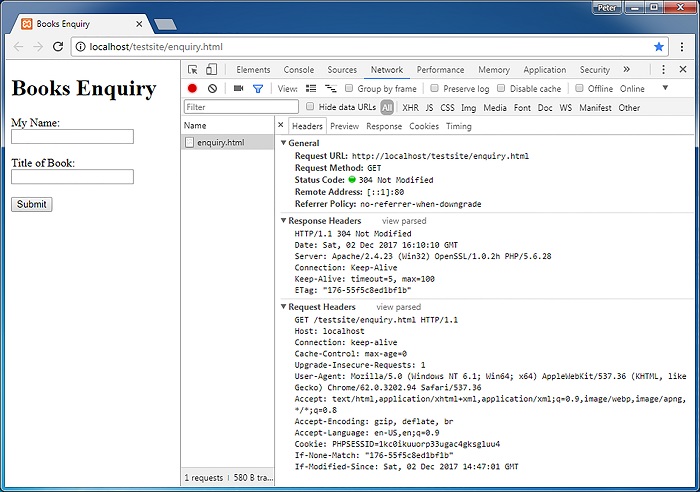Click the browser forward arrow
The width and height of the screenshot is (700, 492).
pyautogui.click(x=38, y=46)
